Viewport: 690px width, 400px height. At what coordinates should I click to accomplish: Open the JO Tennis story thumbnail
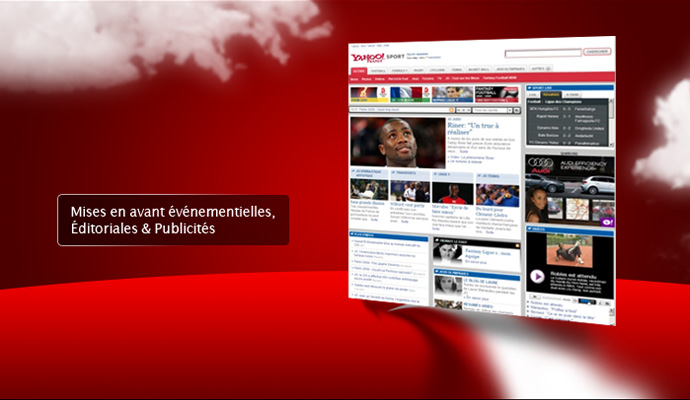tap(497, 195)
